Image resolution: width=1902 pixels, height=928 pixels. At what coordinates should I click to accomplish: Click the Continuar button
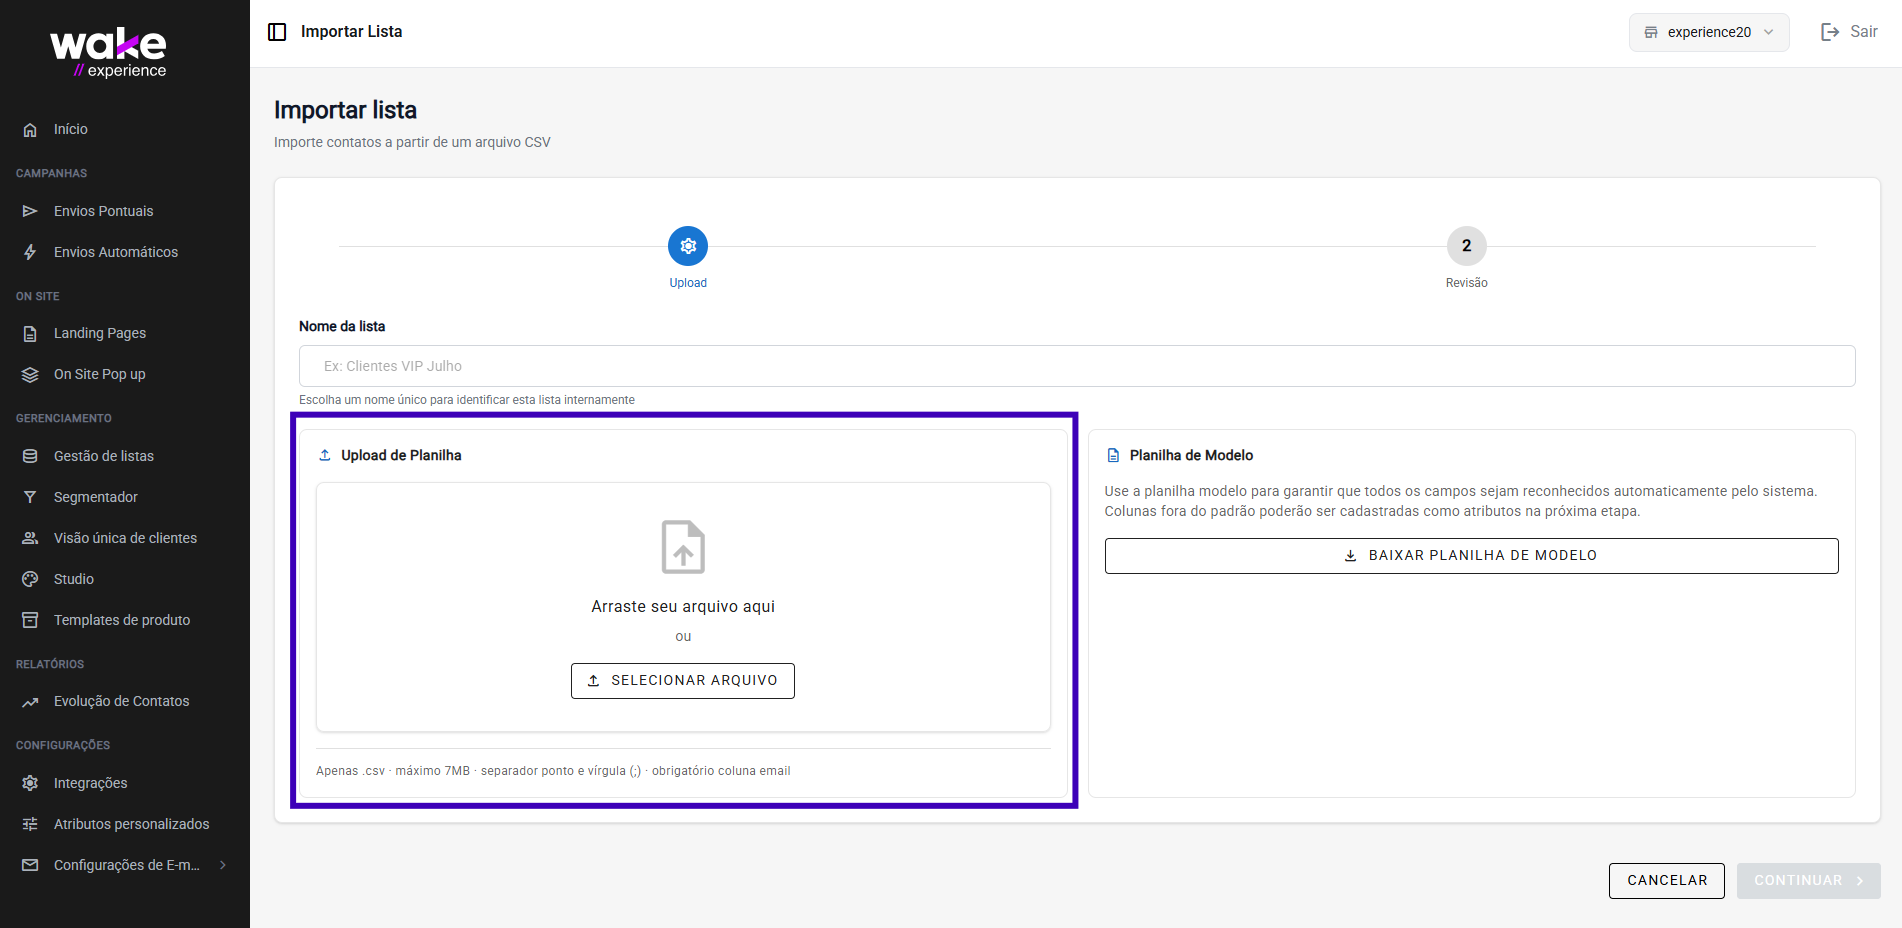coord(1809,881)
